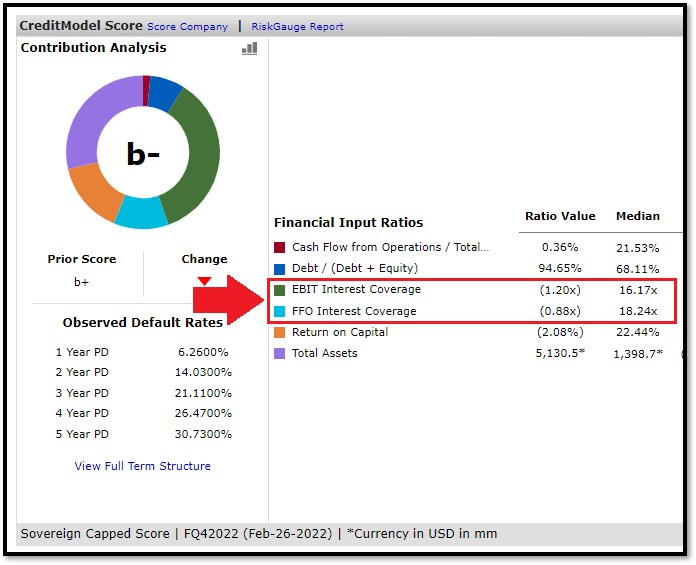Viewport: 696px width, 565px height.
Task: Click the purple Total Assets legend swatch
Action: (280, 353)
